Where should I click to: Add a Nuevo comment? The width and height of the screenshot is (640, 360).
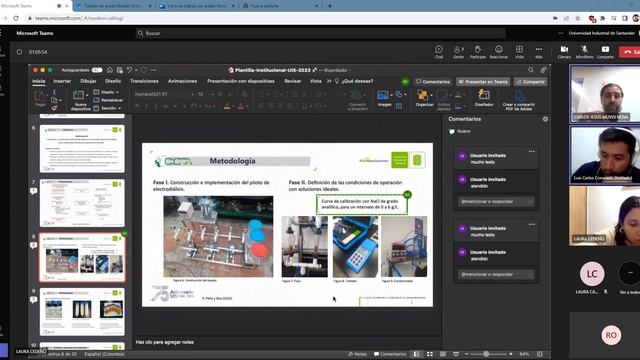pyautogui.click(x=460, y=131)
